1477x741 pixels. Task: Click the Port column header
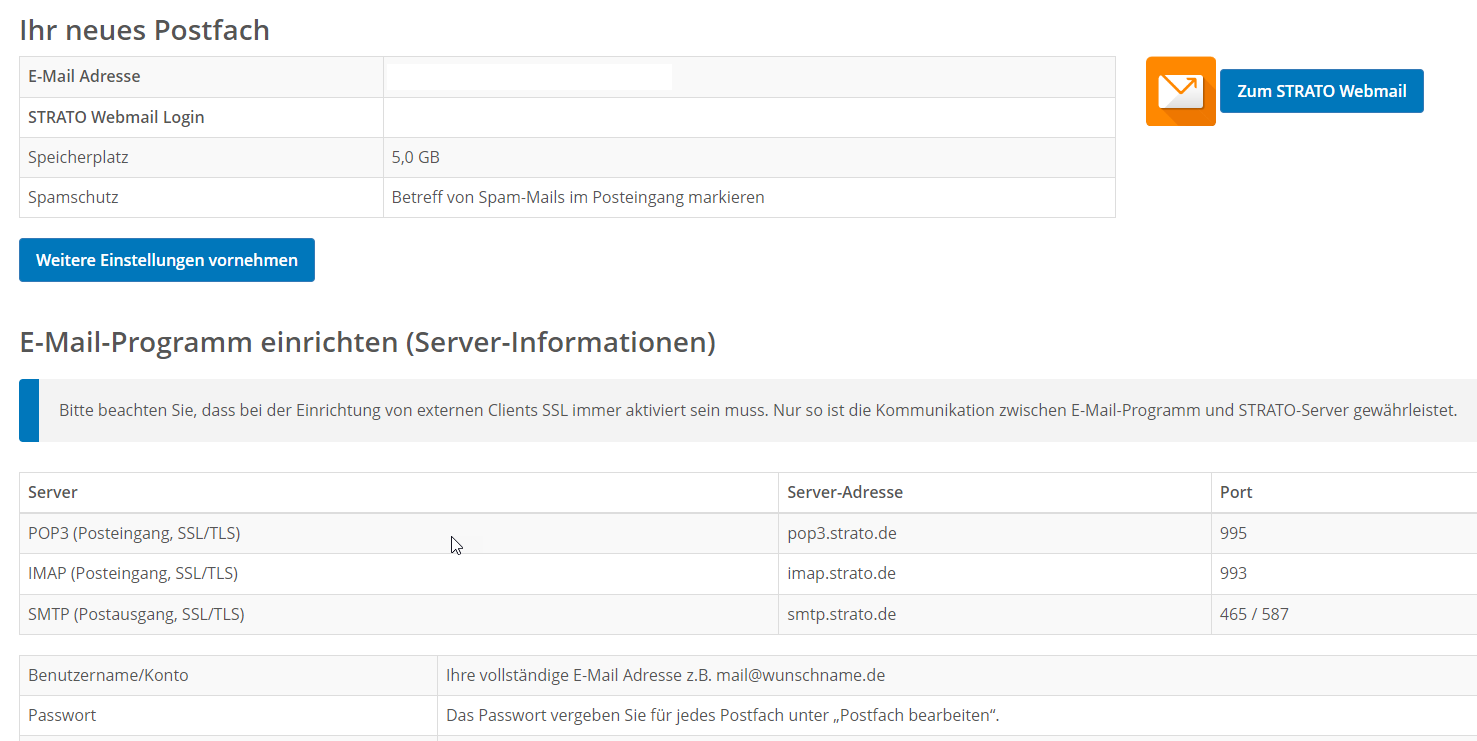click(x=1236, y=492)
